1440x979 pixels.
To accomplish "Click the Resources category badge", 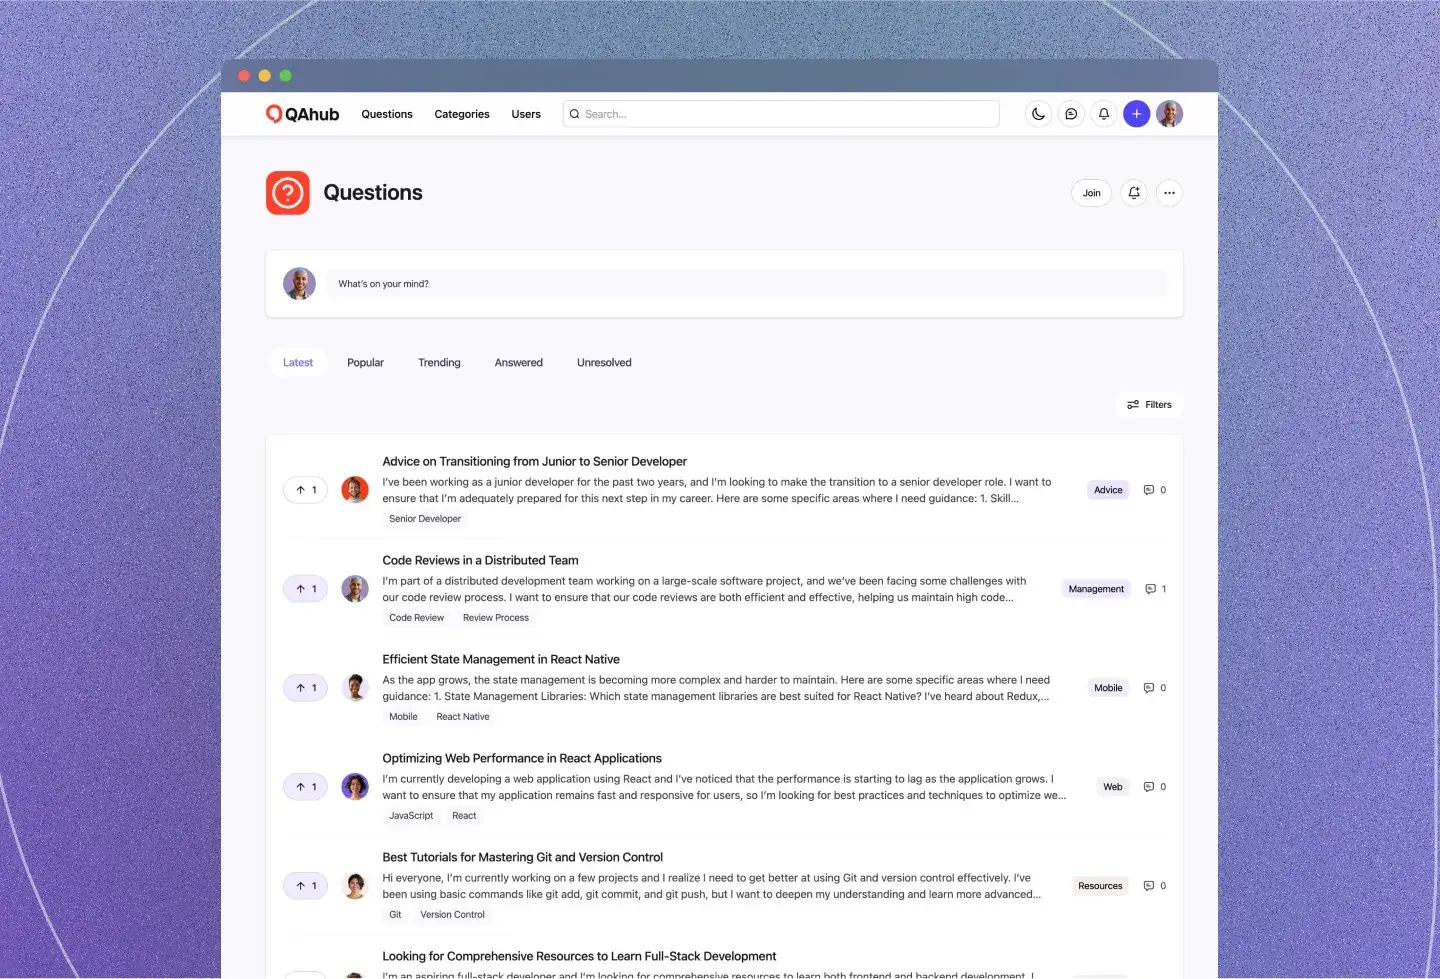I will pyautogui.click(x=1100, y=886).
